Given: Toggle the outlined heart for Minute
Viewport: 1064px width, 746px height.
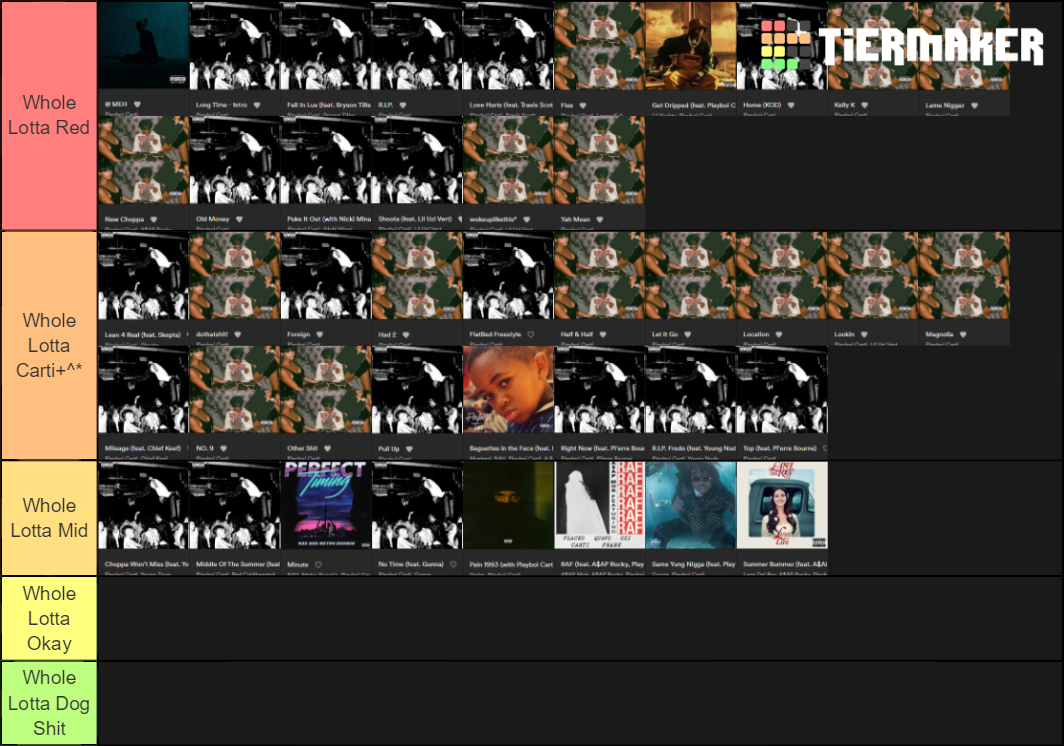Looking at the screenshot, I should (318, 564).
